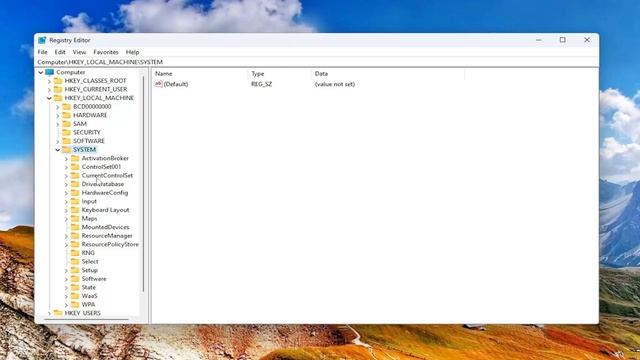Open the View menu
The height and width of the screenshot is (360, 640).
coord(79,52)
